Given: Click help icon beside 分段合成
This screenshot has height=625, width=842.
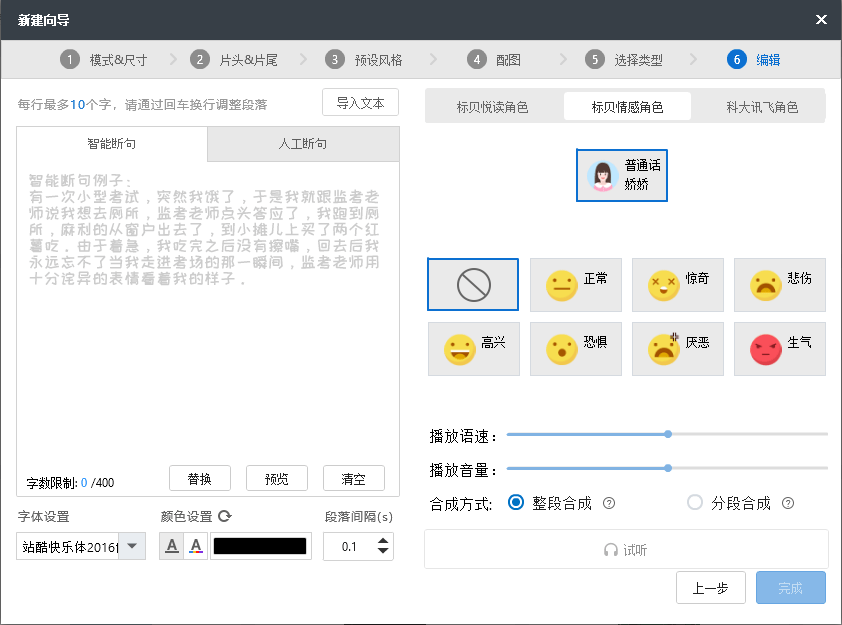Looking at the screenshot, I should click(x=788, y=503).
